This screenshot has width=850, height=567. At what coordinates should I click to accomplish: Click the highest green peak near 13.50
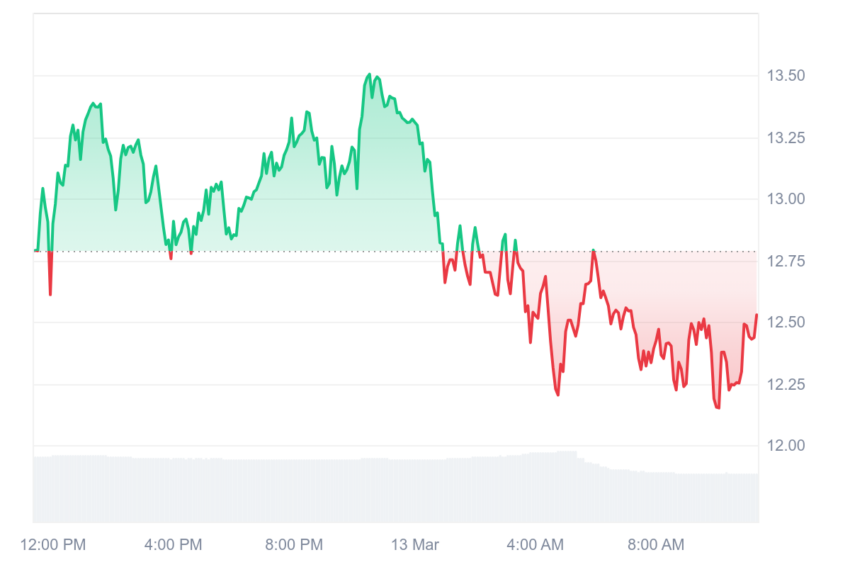pyautogui.click(x=369, y=75)
